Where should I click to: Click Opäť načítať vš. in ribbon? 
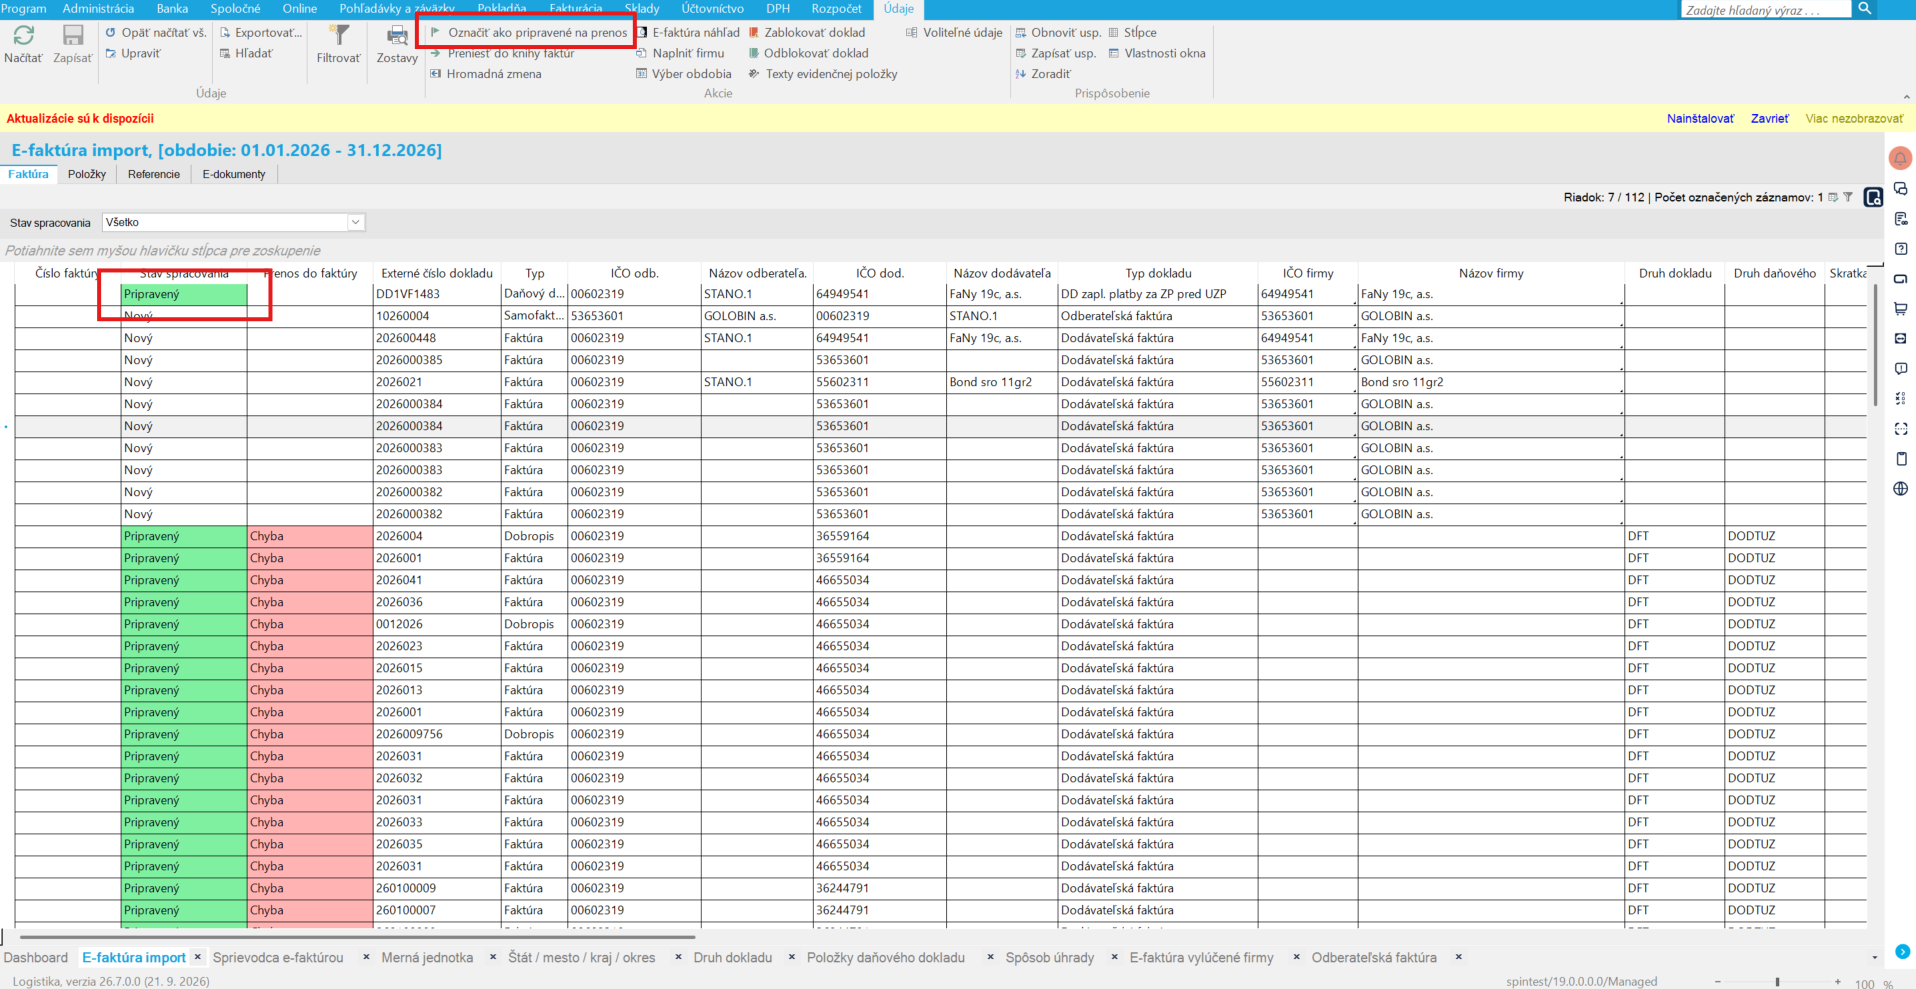click(x=155, y=32)
